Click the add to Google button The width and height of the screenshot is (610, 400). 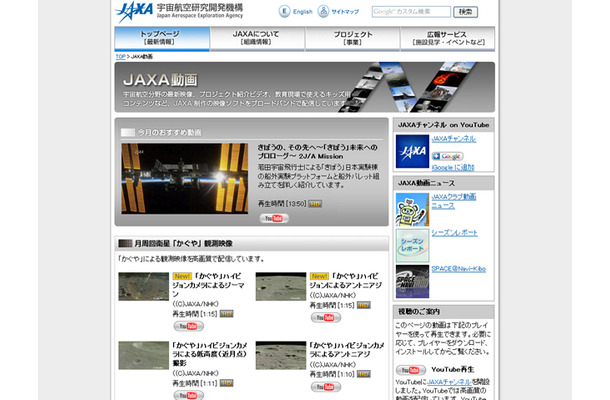[x=447, y=156]
